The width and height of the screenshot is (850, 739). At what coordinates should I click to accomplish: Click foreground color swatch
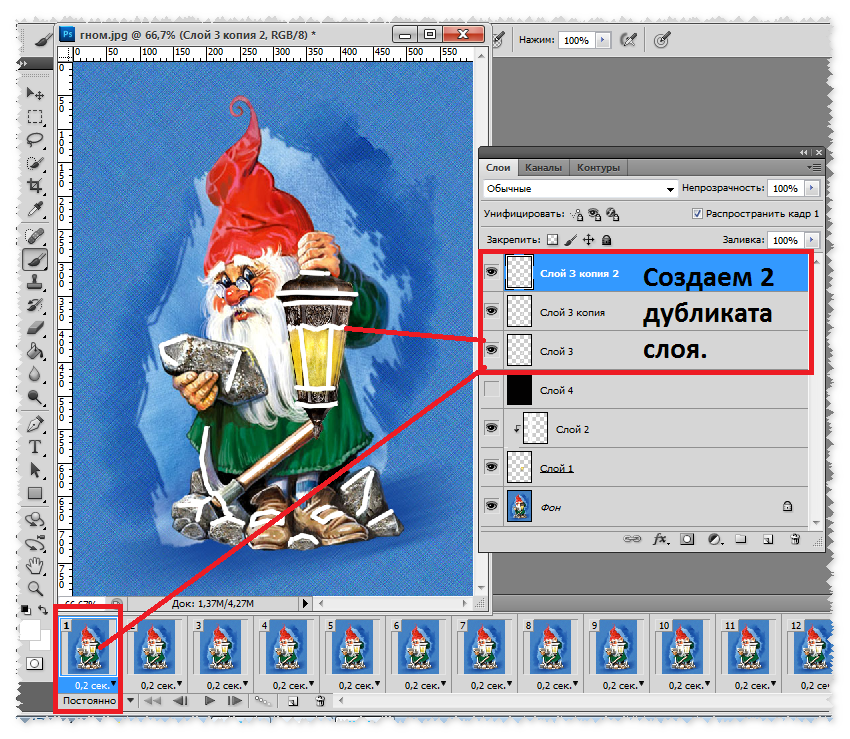29,631
